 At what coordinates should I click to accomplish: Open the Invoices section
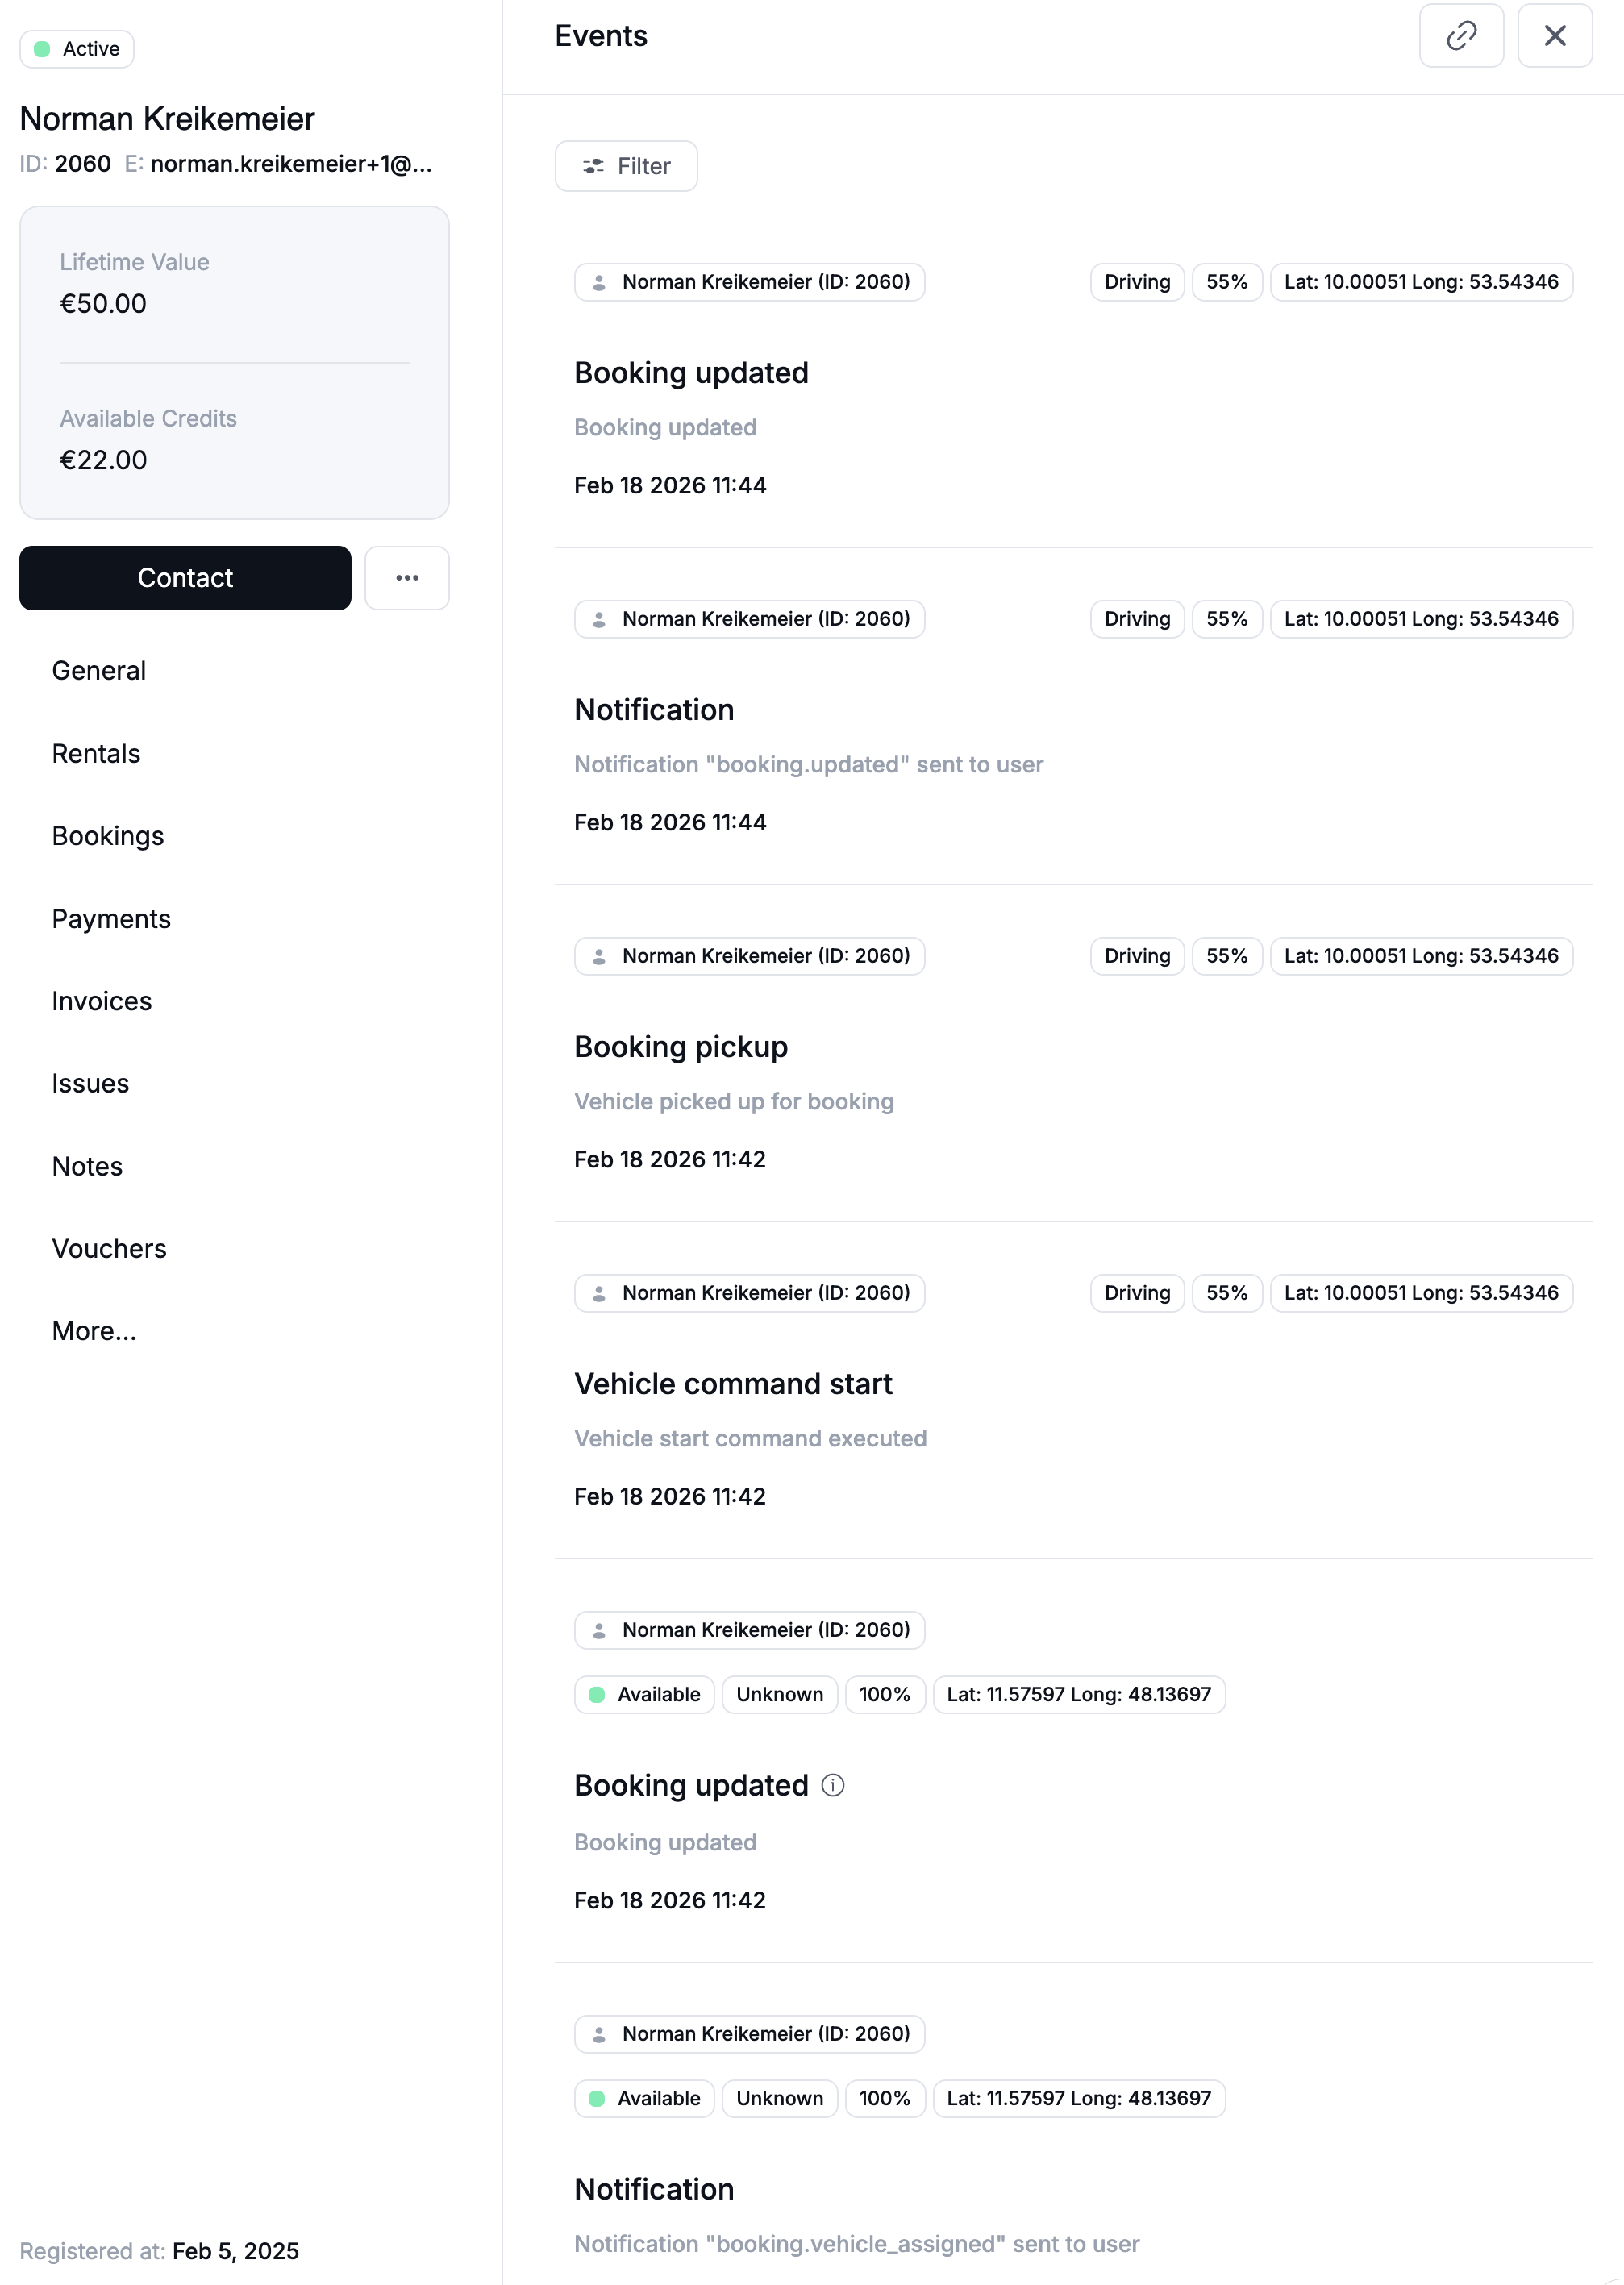pos(102,1001)
